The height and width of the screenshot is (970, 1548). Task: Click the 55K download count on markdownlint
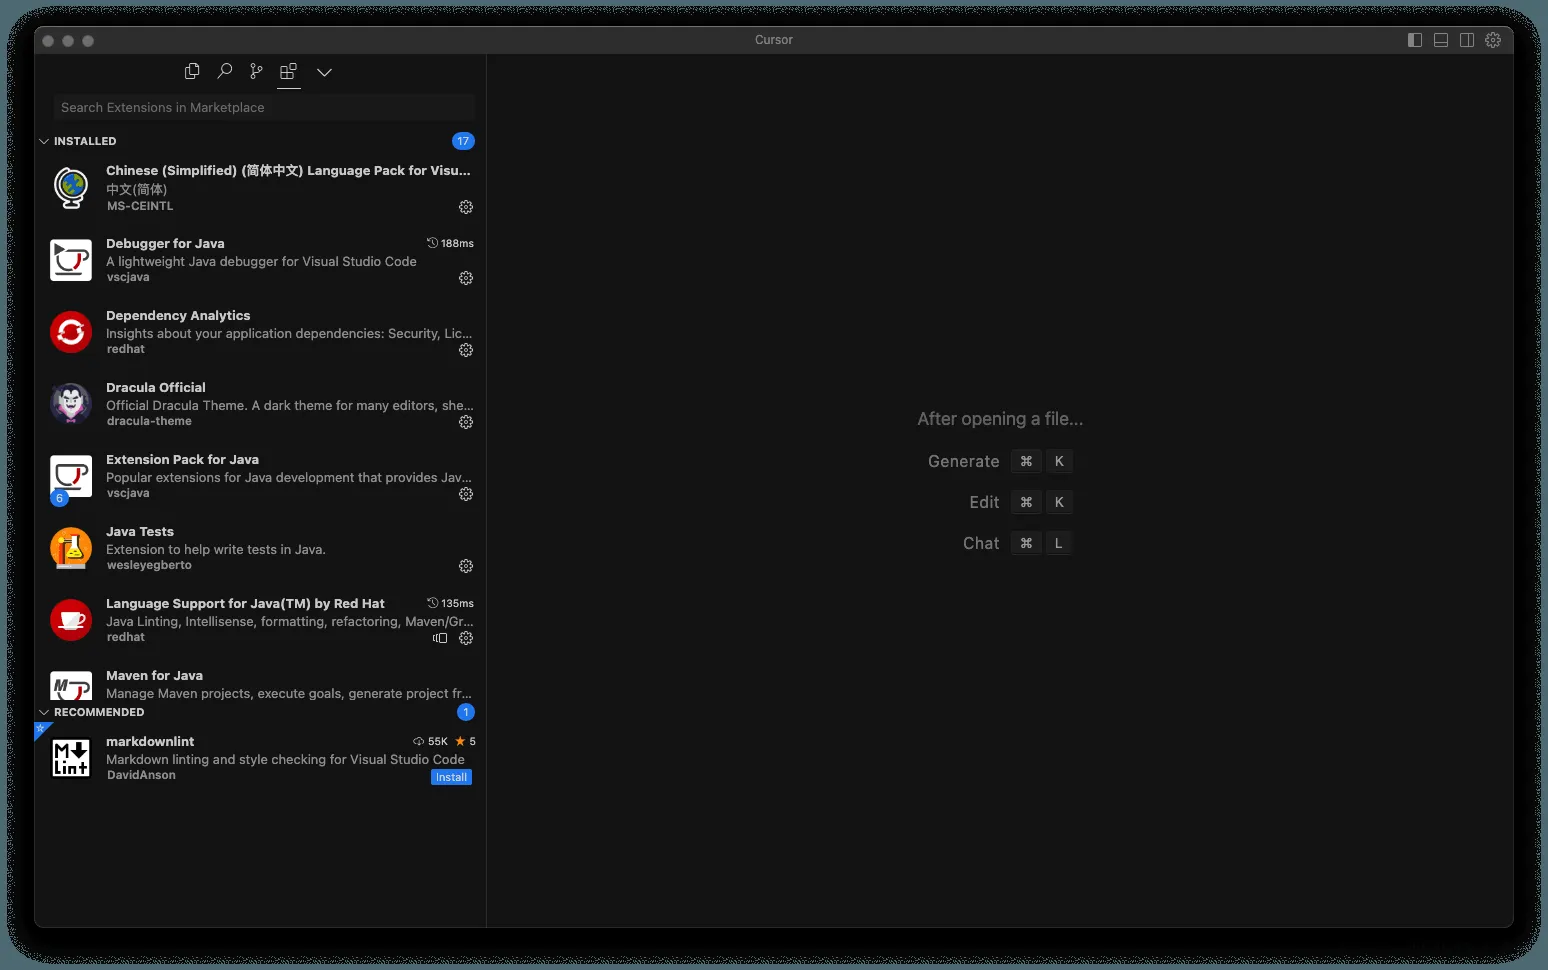pos(431,741)
